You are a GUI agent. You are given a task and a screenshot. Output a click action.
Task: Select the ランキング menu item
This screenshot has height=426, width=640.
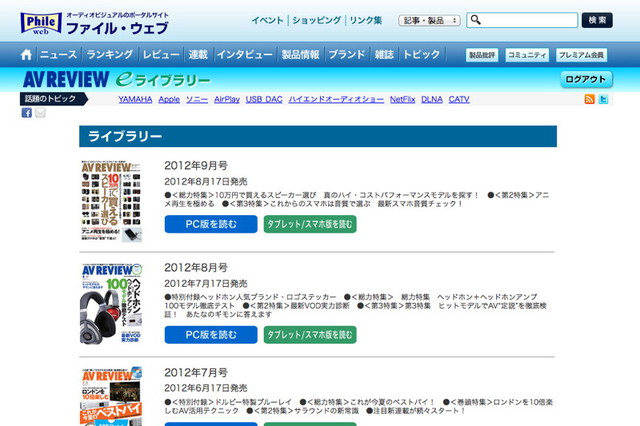(x=108, y=54)
